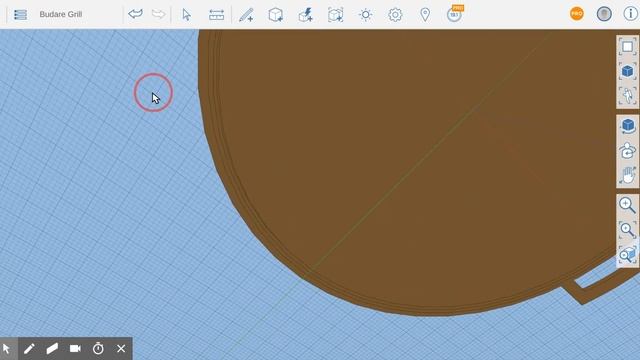The height and width of the screenshot is (360, 640).
Task: Select the highlighter annotation tool
Action: click(52, 349)
